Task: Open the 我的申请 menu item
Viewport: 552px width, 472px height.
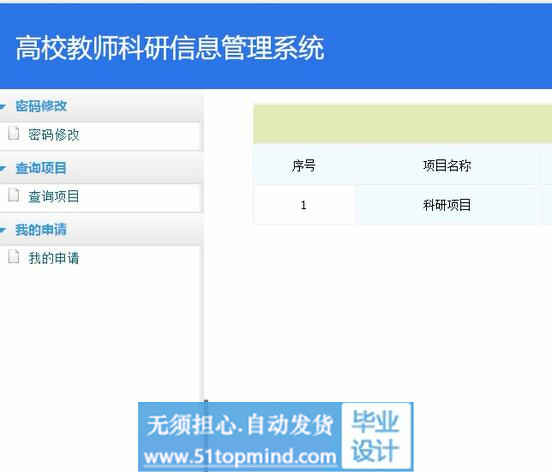Action: tap(54, 258)
